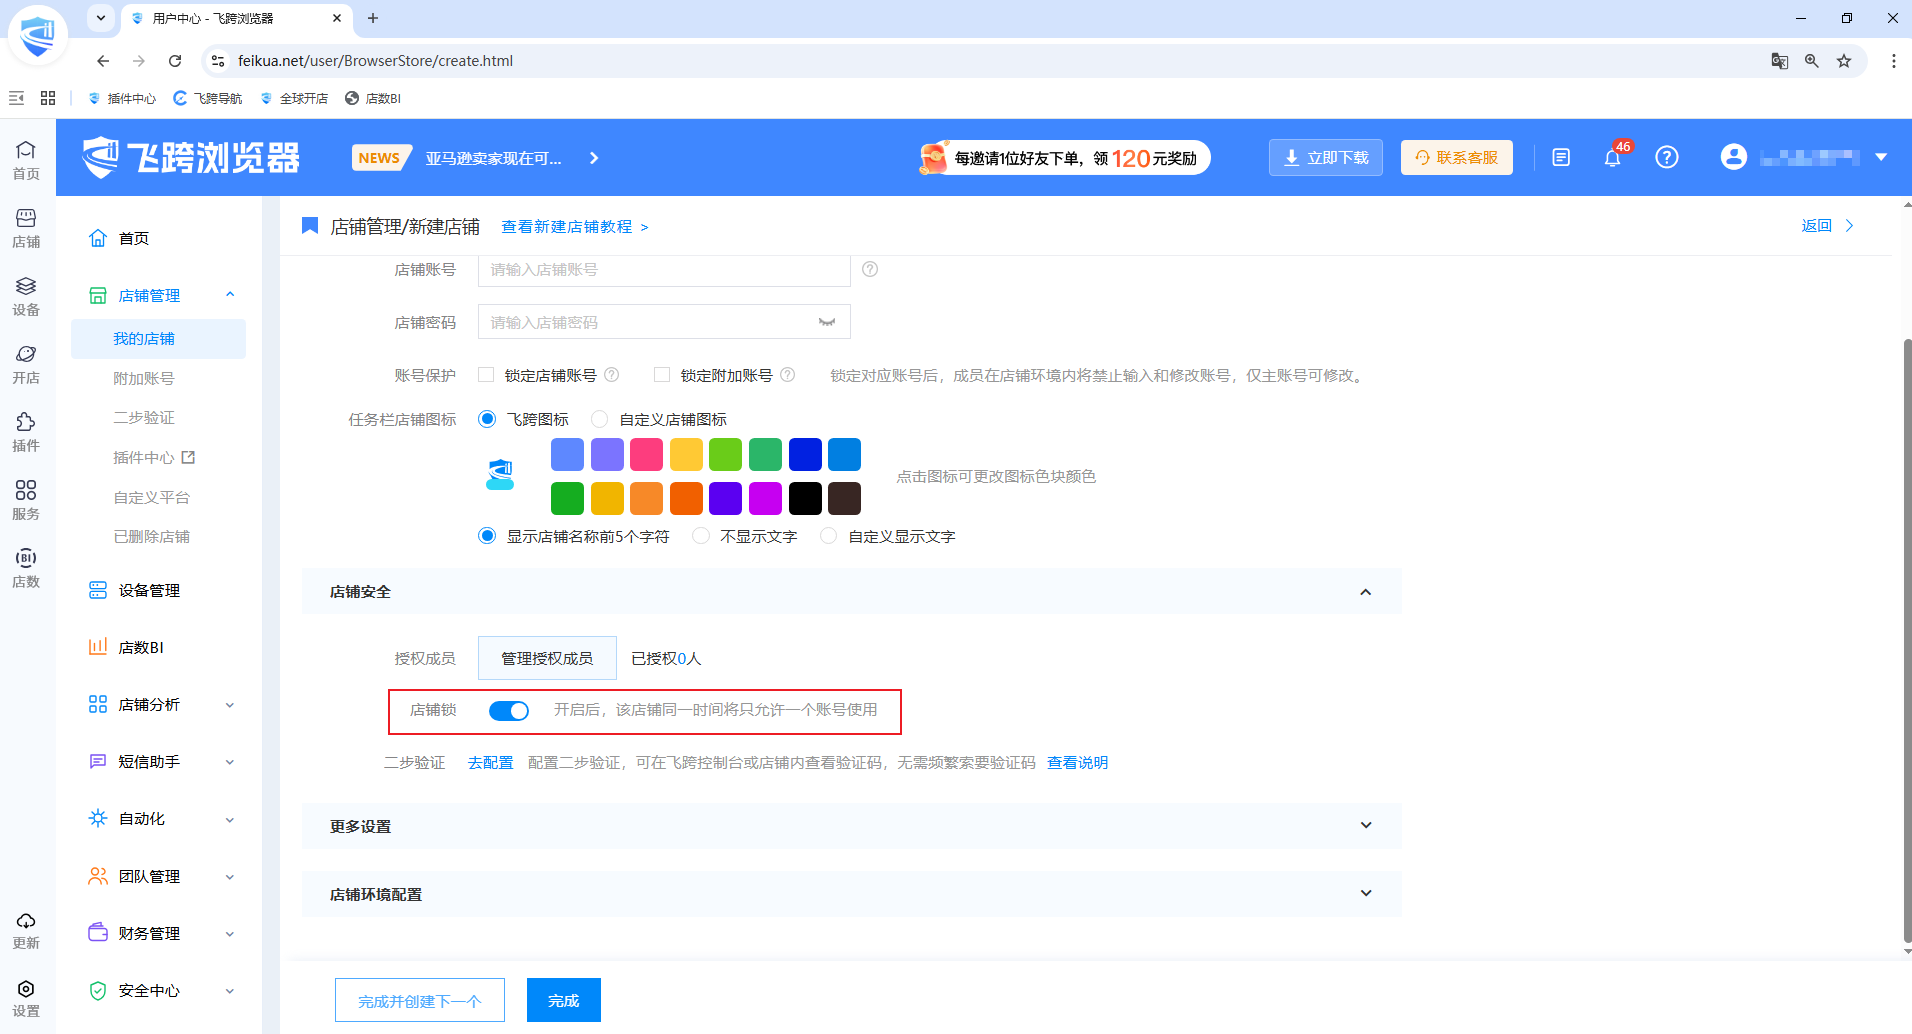The image size is (1912, 1034).
Task: Expand the 店铺环境配置 section
Action: pos(1366,894)
